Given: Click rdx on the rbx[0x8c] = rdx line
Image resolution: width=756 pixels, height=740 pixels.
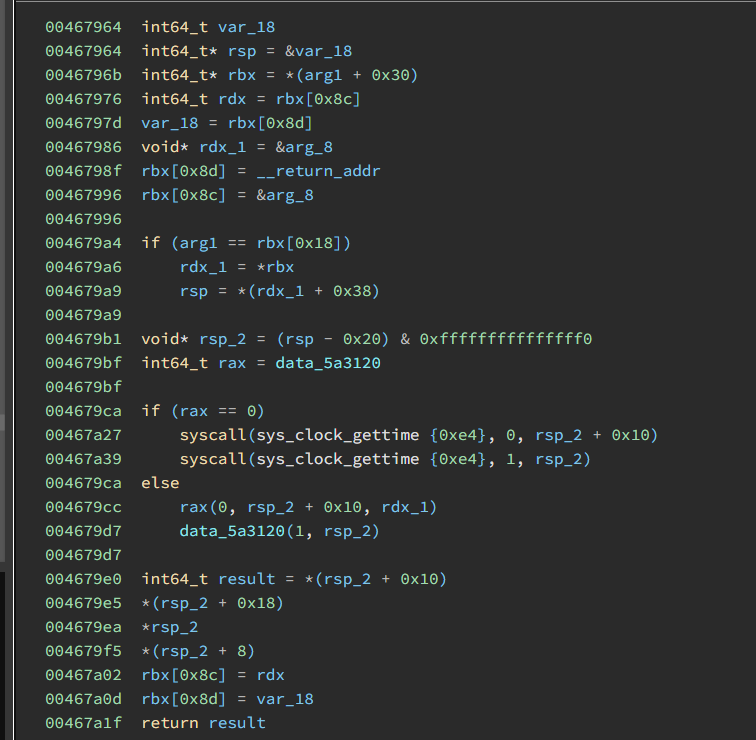Looking at the screenshot, I should point(270,675).
